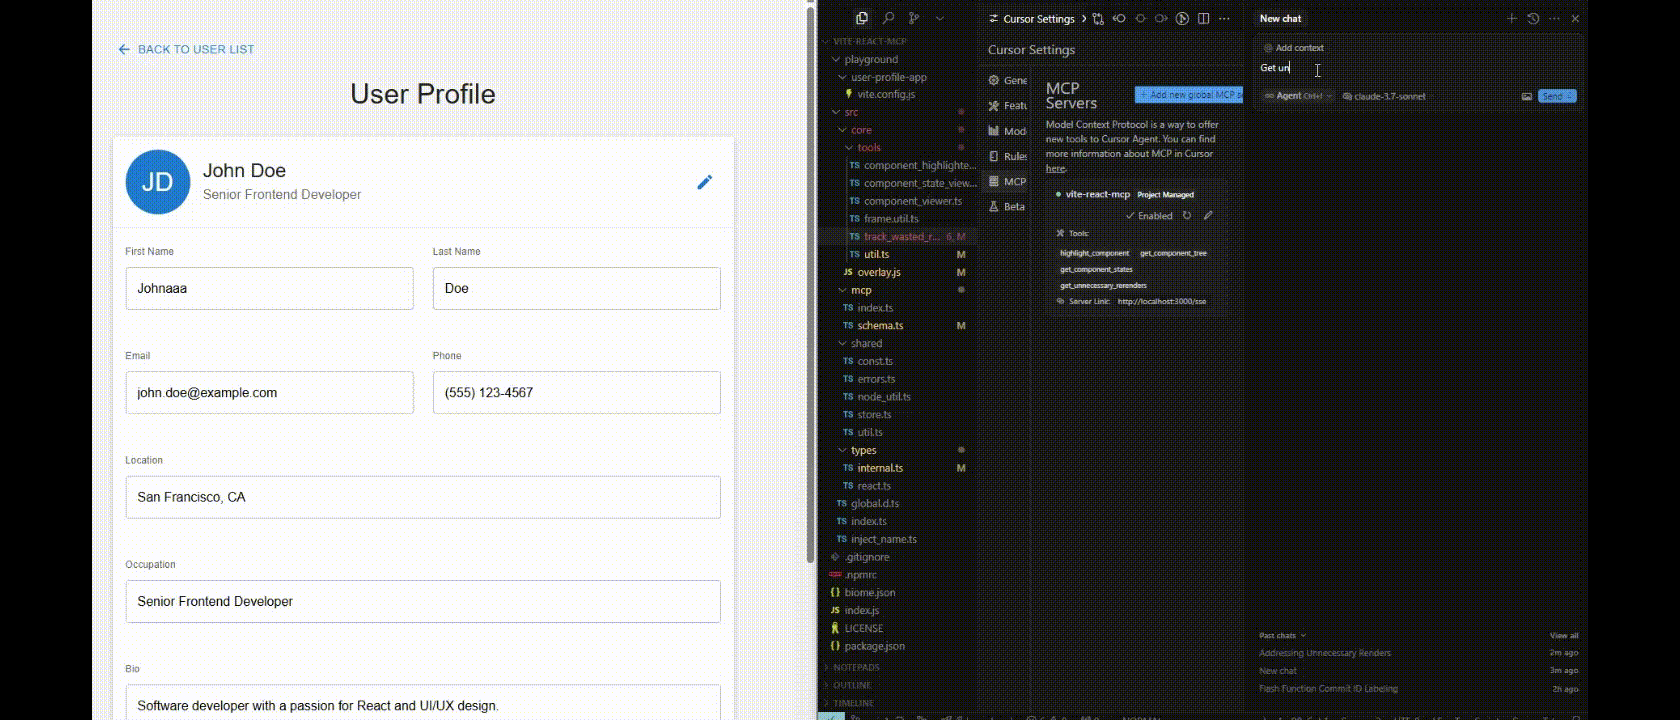Open the Explorer view icon

[862, 18]
